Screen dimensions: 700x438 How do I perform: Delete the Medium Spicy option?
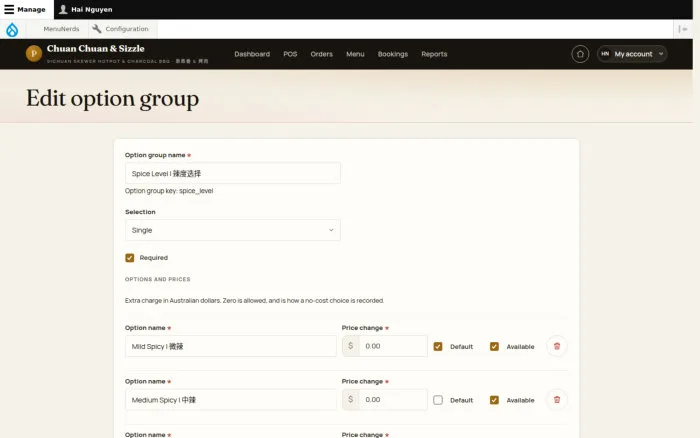[557, 400]
